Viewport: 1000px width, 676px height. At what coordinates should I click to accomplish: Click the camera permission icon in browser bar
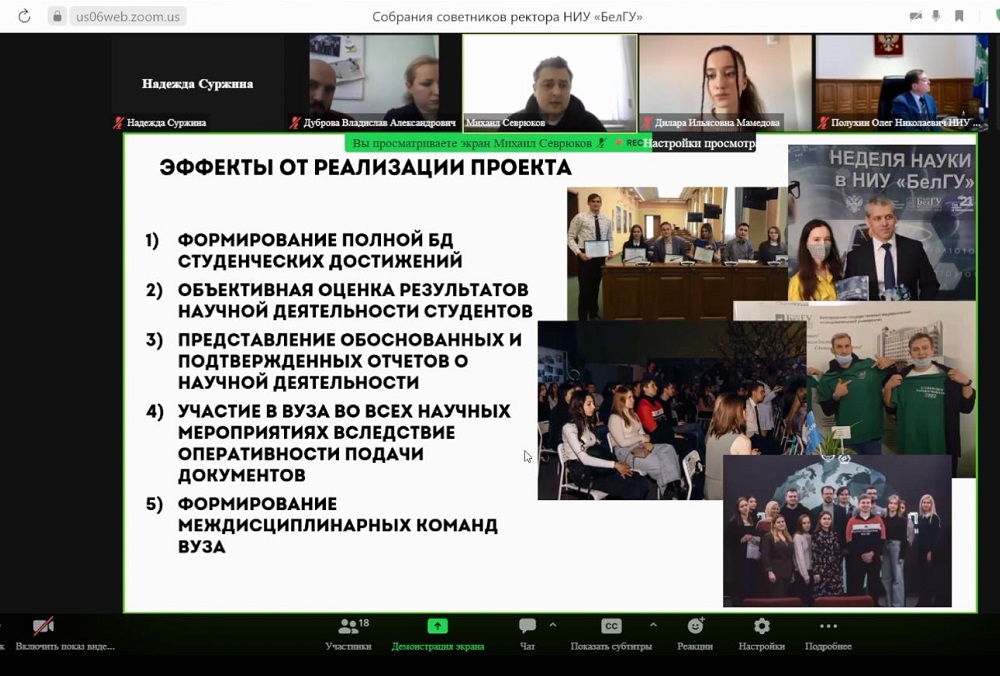point(915,16)
